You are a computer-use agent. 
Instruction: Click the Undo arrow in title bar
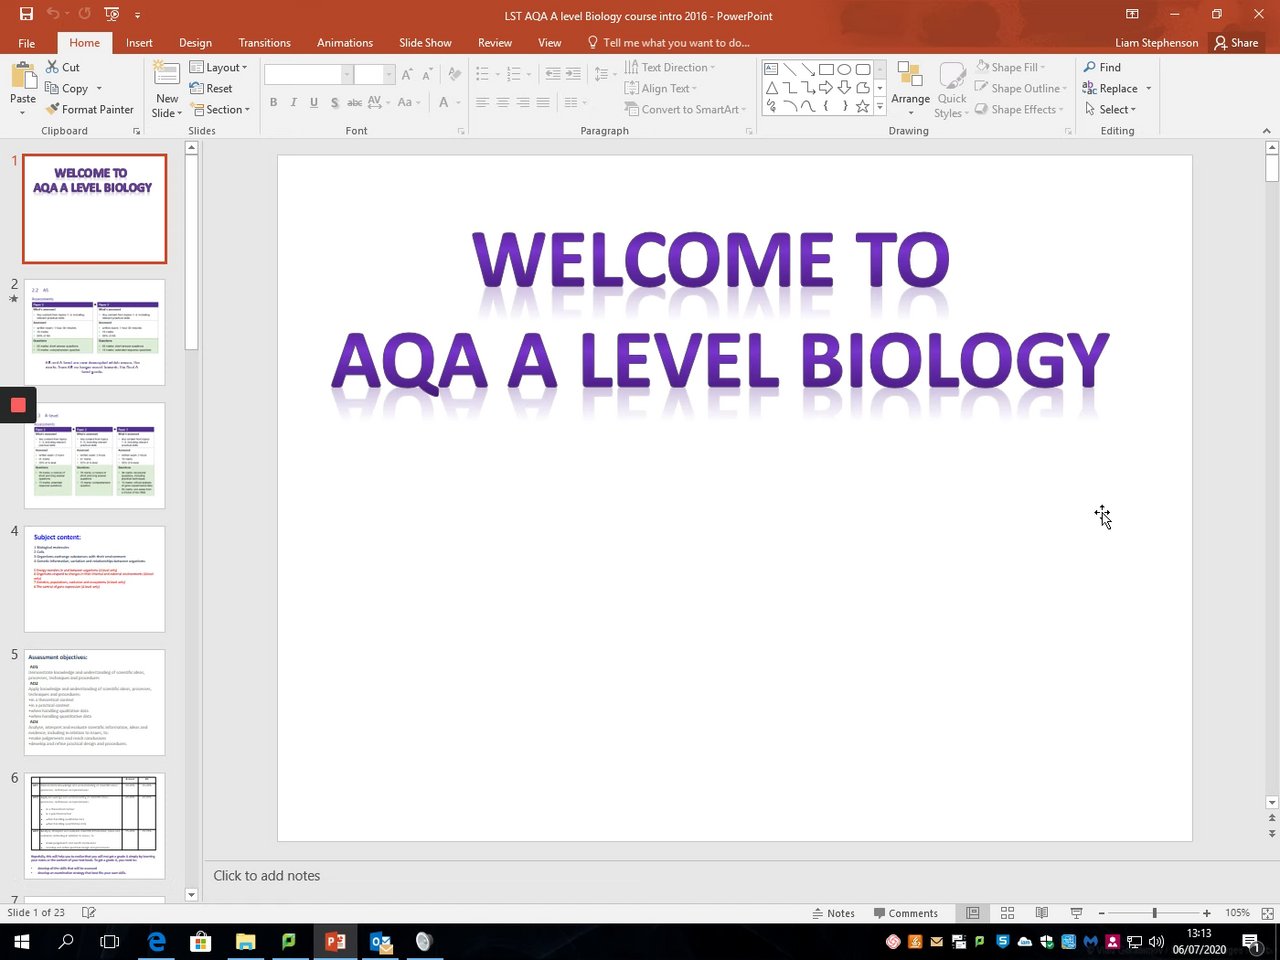53,15
